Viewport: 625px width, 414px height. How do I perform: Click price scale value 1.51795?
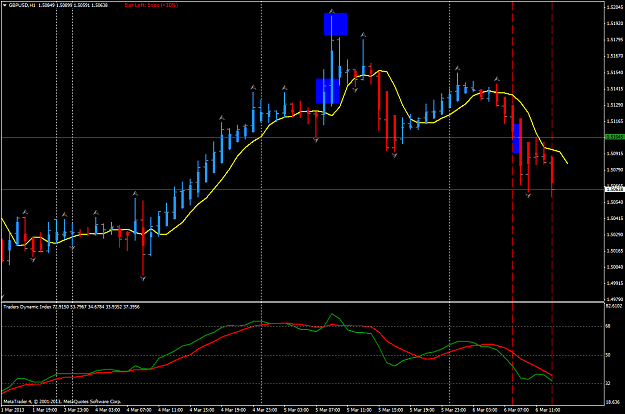615,39
